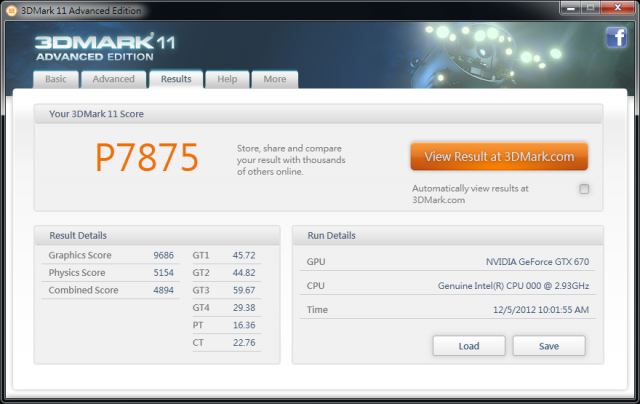The width and height of the screenshot is (640, 404).
Task: Click the NVIDIA GeForce GTX 670 text
Action: [538, 262]
